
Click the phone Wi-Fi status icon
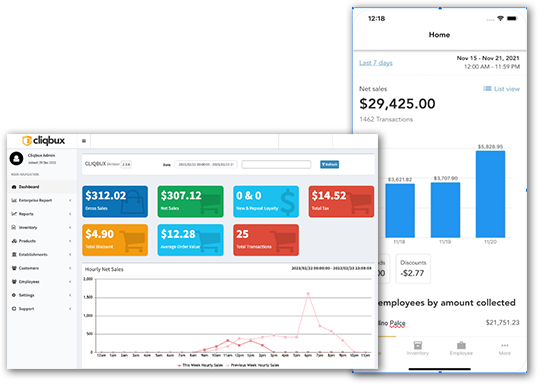(x=500, y=19)
